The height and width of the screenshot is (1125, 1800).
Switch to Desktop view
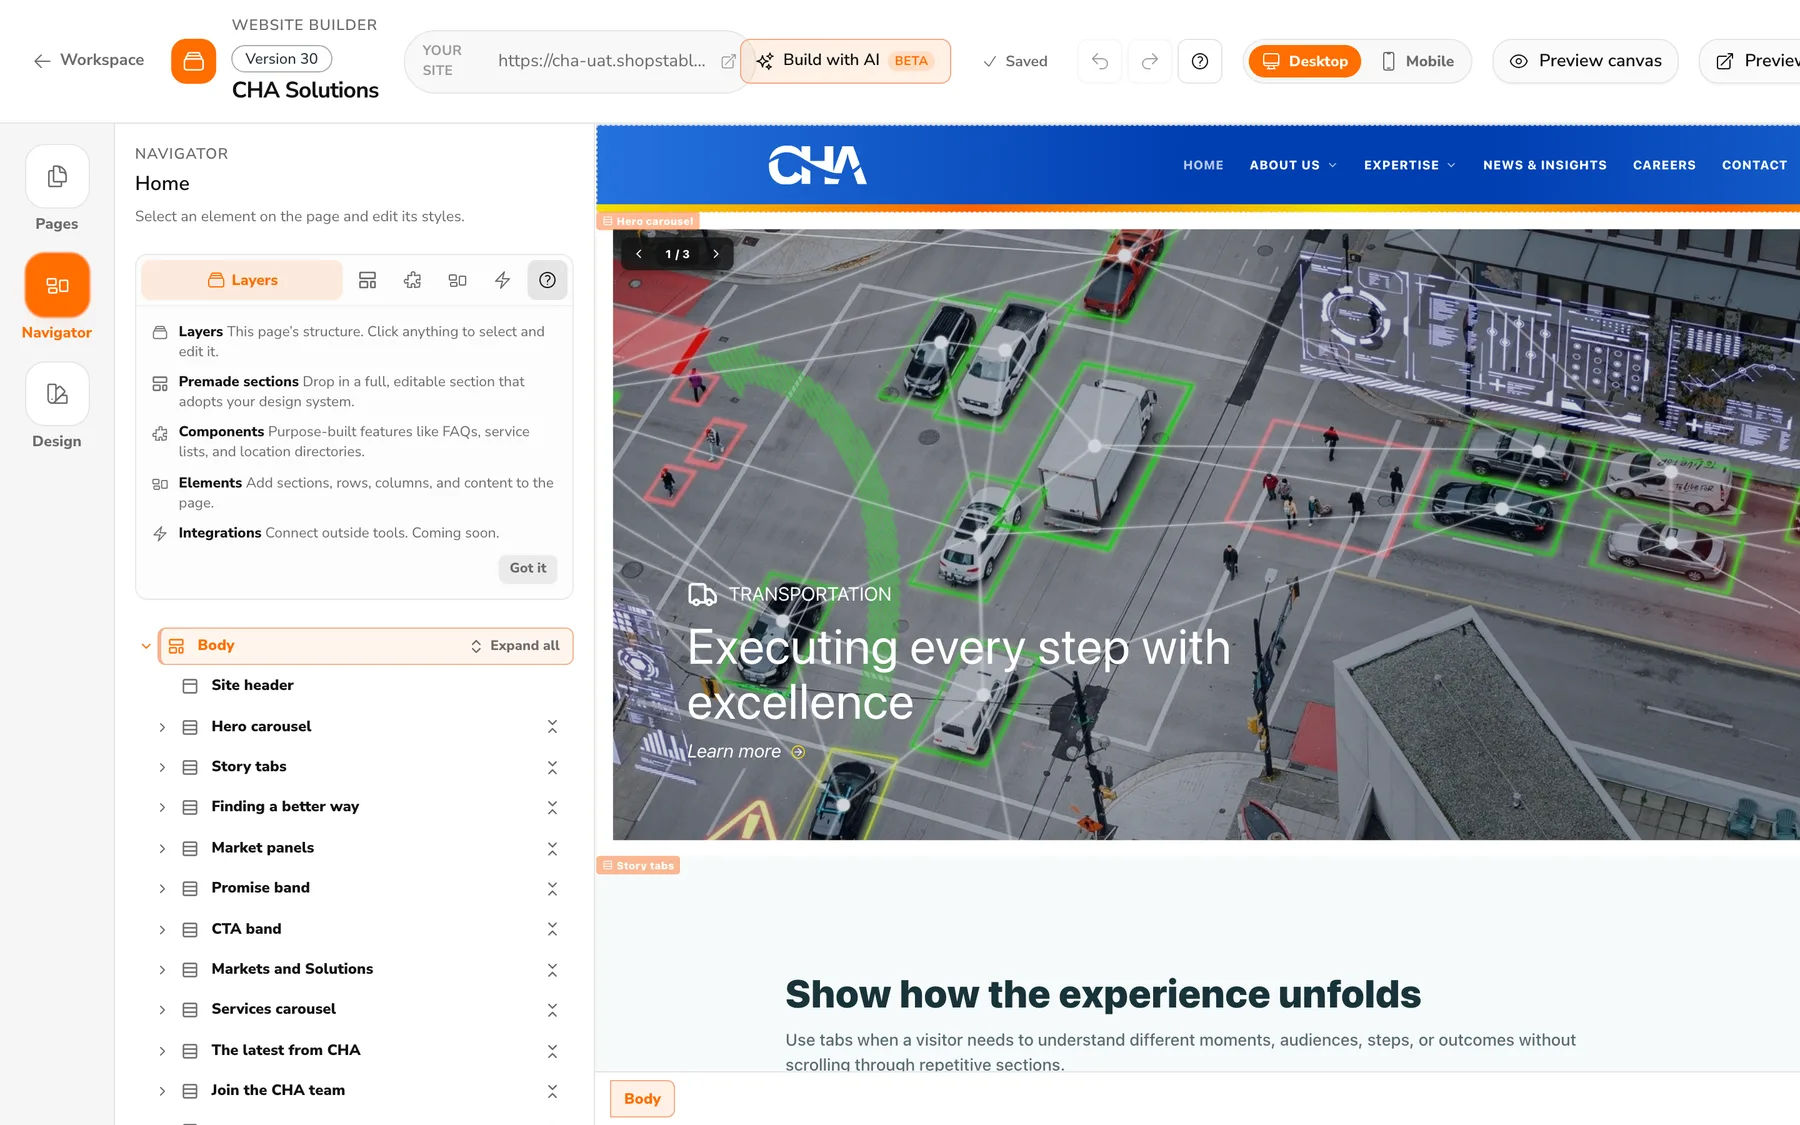pyautogui.click(x=1305, y=61)
